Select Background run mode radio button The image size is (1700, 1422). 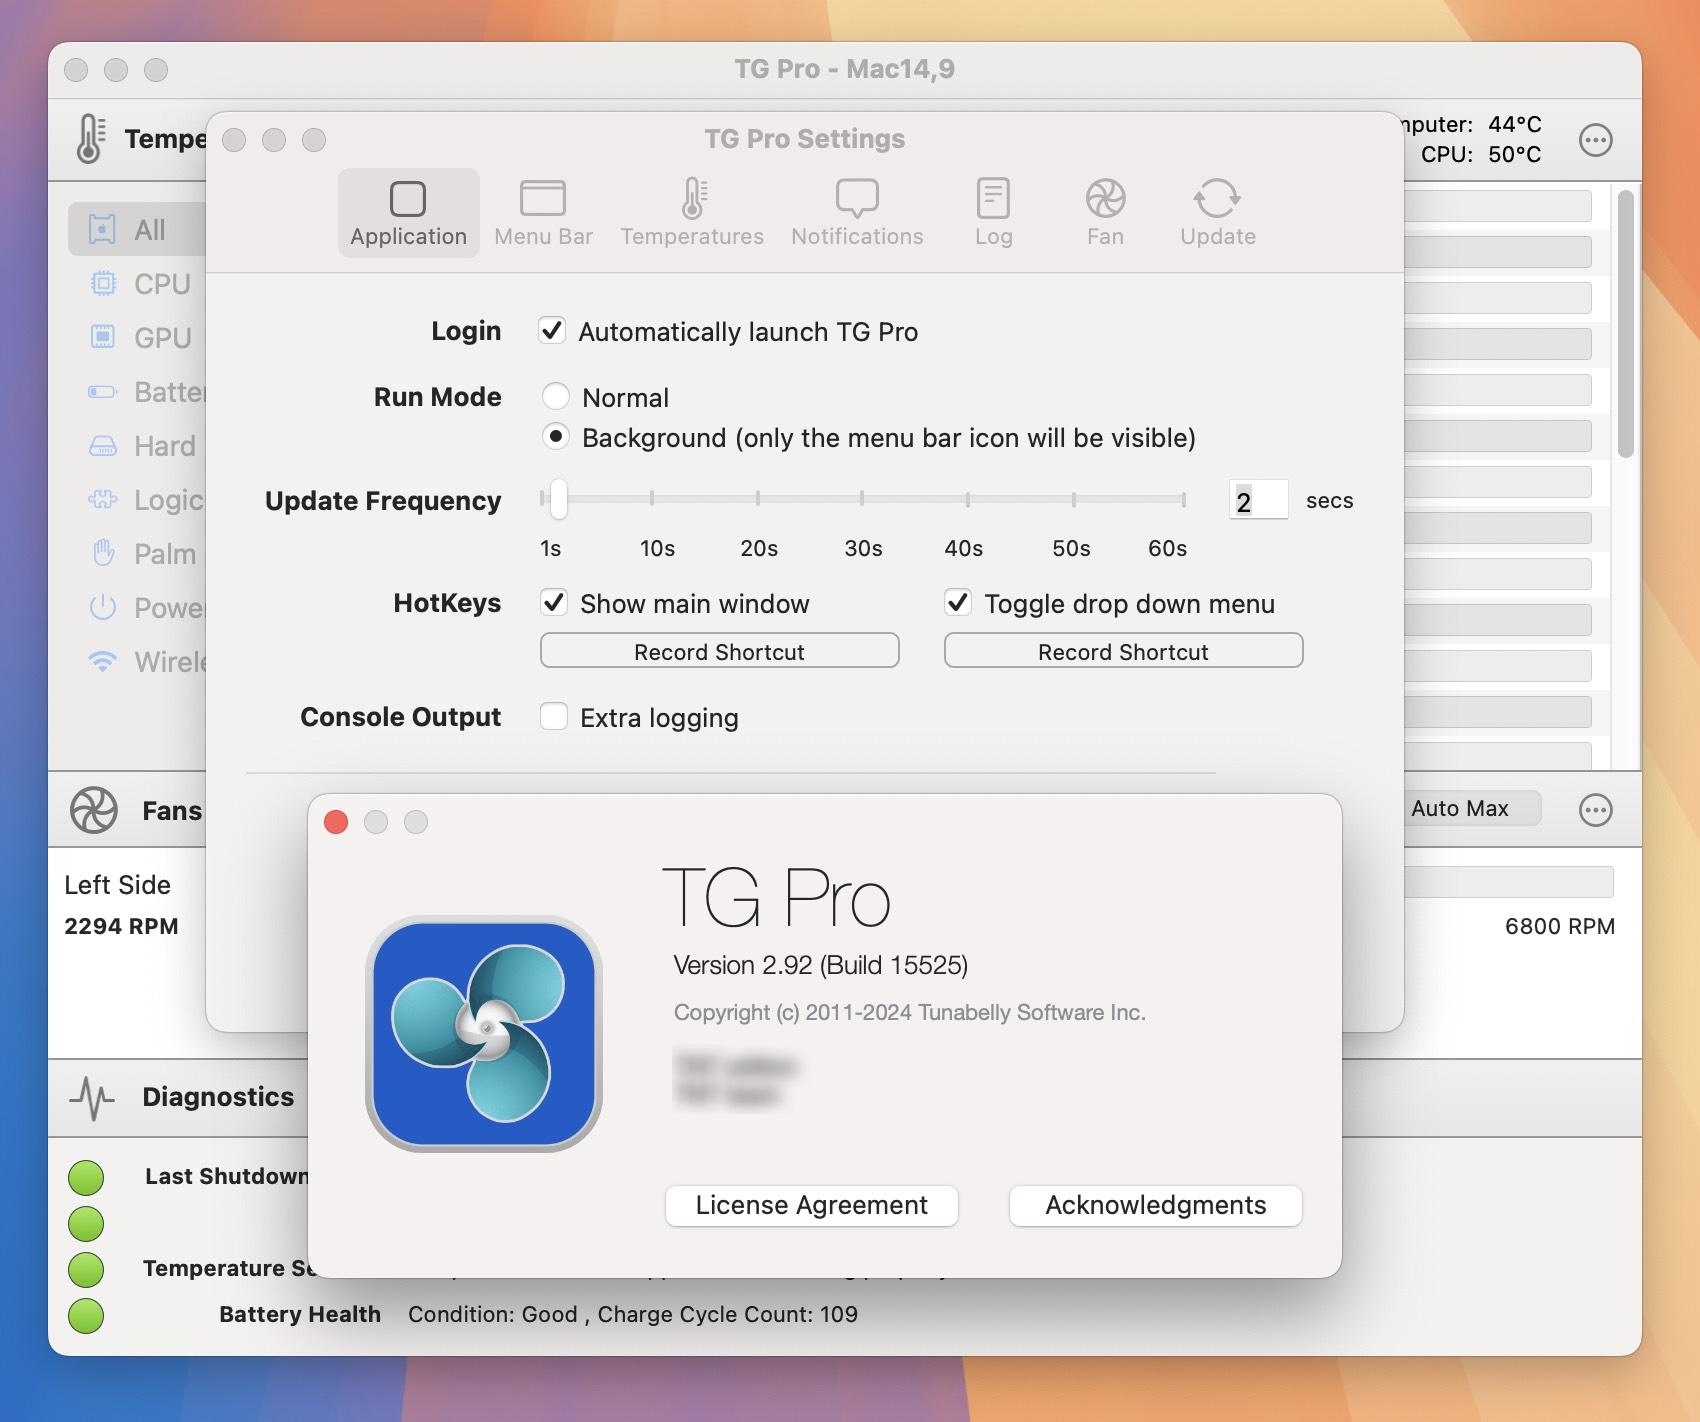556,437
